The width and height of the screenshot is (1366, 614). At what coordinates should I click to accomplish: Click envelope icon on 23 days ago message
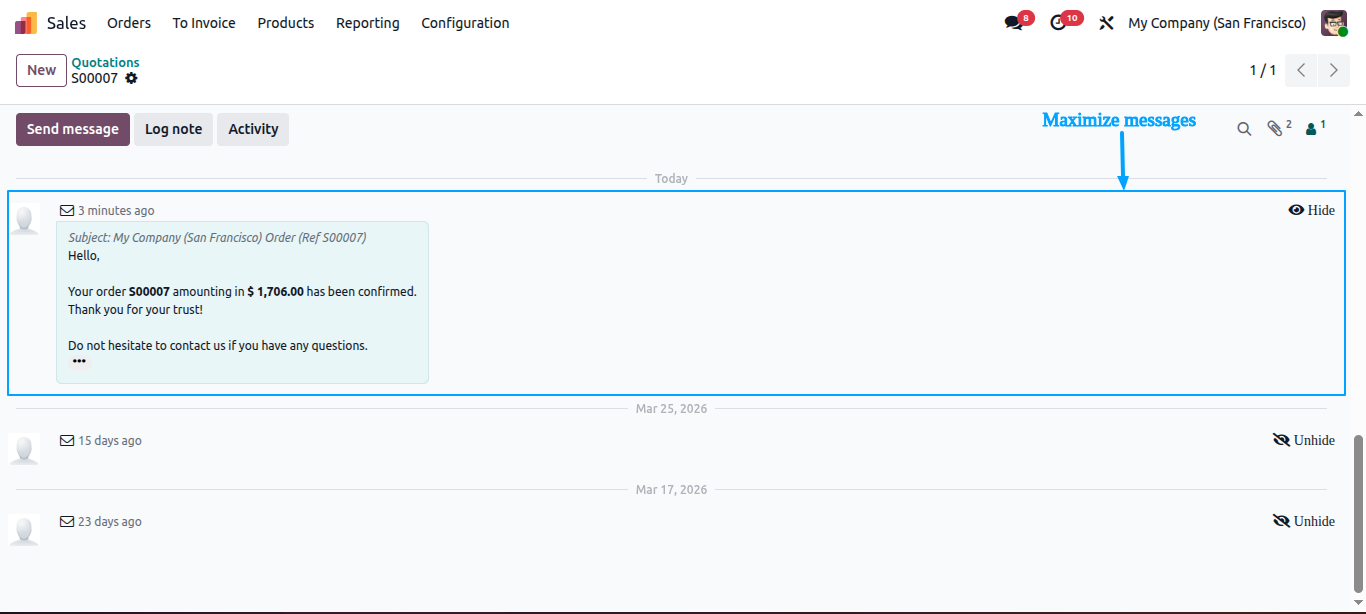[67, 522]
